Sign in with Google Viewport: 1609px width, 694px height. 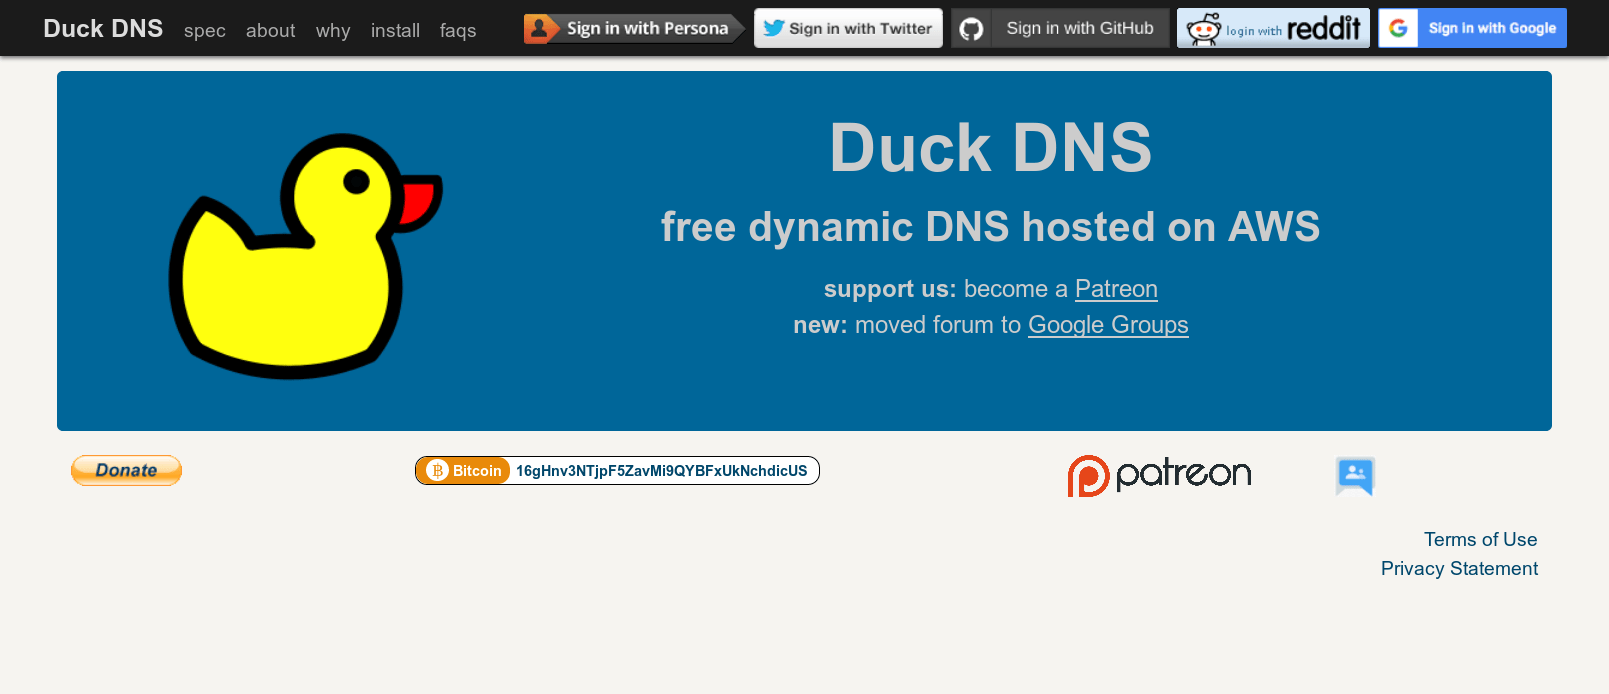pos(1472,28)
